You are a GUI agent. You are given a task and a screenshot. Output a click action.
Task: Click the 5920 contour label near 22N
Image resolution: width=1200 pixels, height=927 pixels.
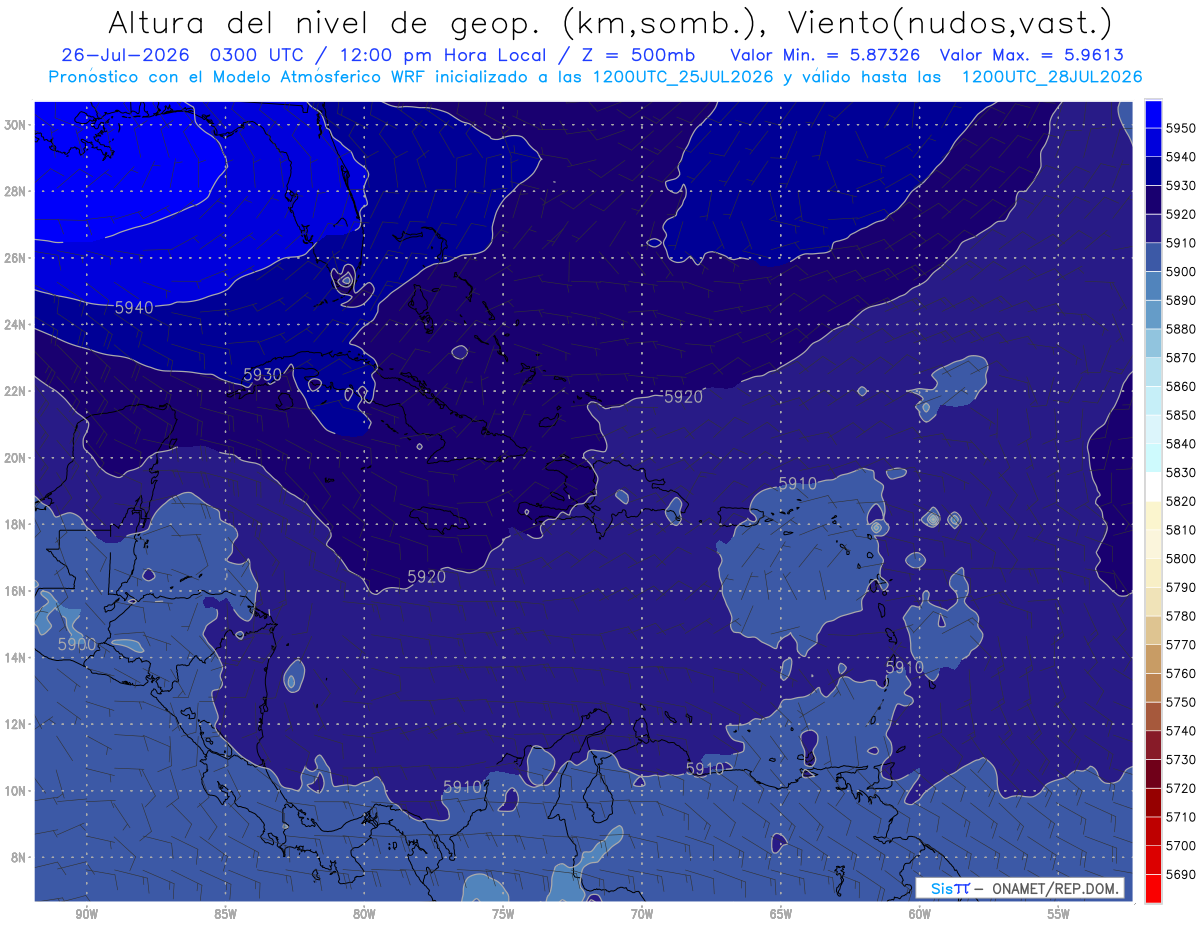pyautogui.click(x=683, y=397)
